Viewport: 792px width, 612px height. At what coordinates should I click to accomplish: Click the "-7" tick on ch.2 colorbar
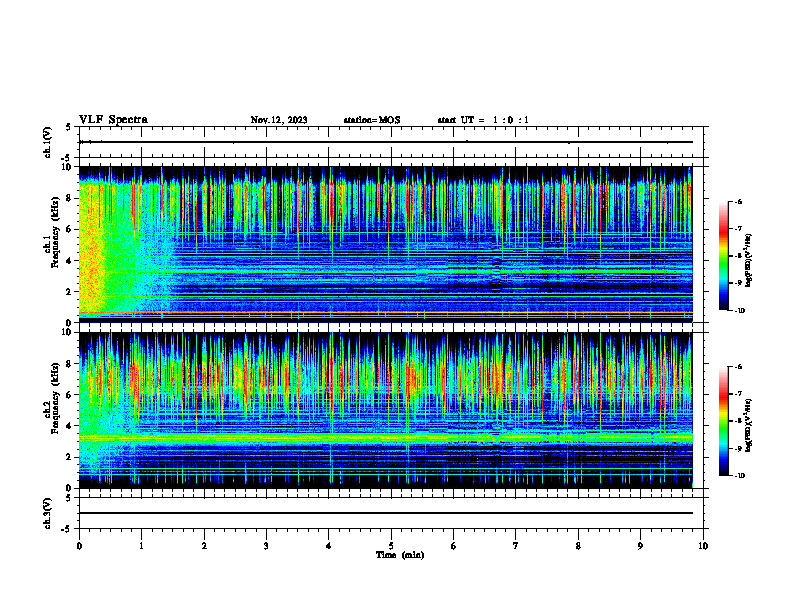pos(738,394)
